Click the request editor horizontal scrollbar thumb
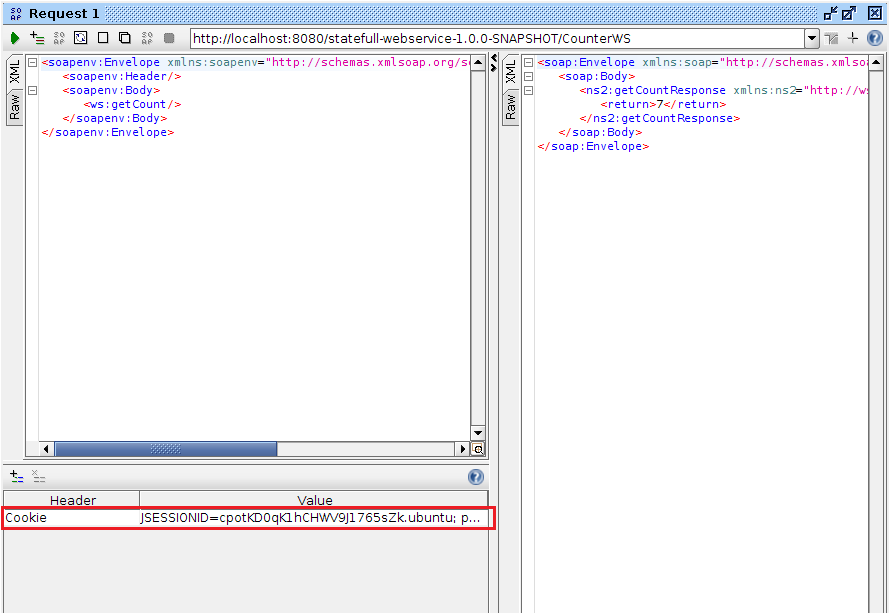The width and height of the screenshot is (889, 613). click(x=165, y=450)
